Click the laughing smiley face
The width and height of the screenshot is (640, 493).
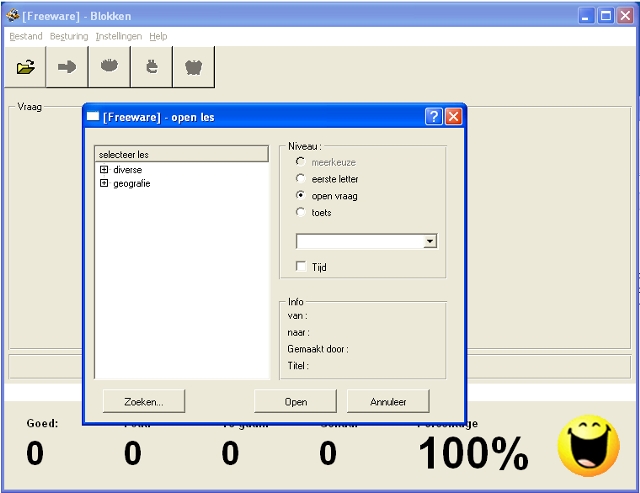588,447
